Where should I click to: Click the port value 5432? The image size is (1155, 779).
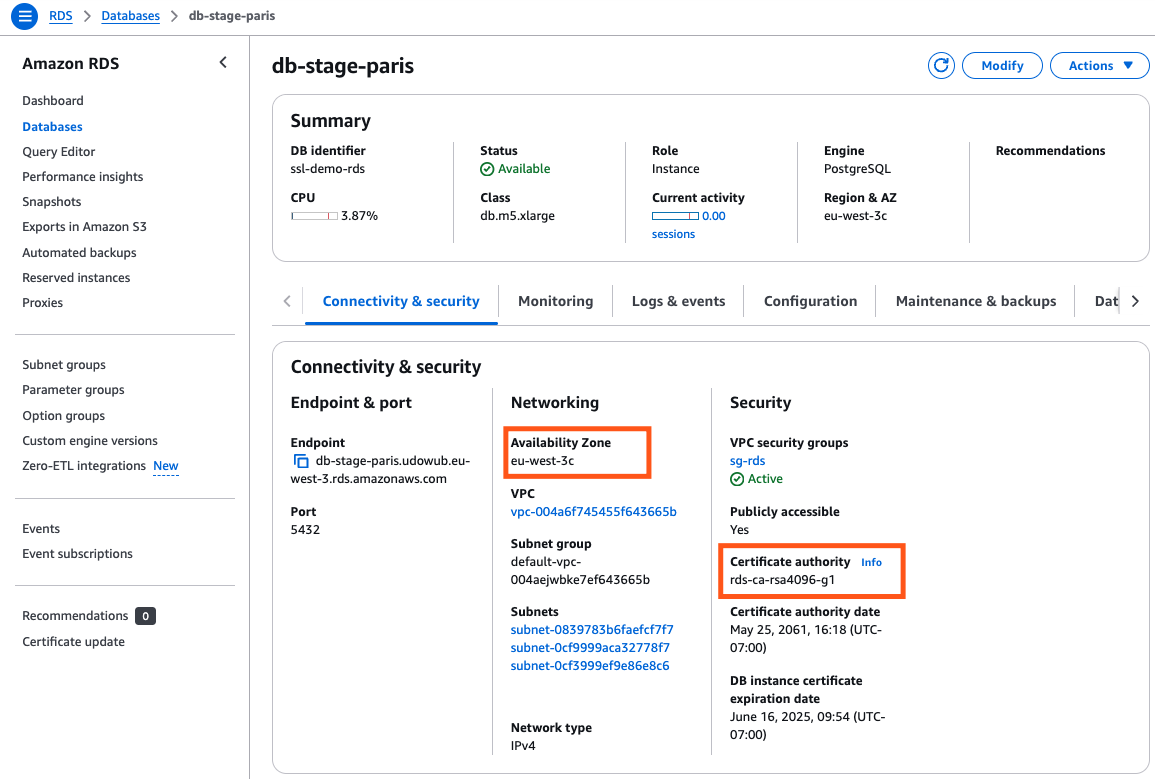click(x=305, y=530)
